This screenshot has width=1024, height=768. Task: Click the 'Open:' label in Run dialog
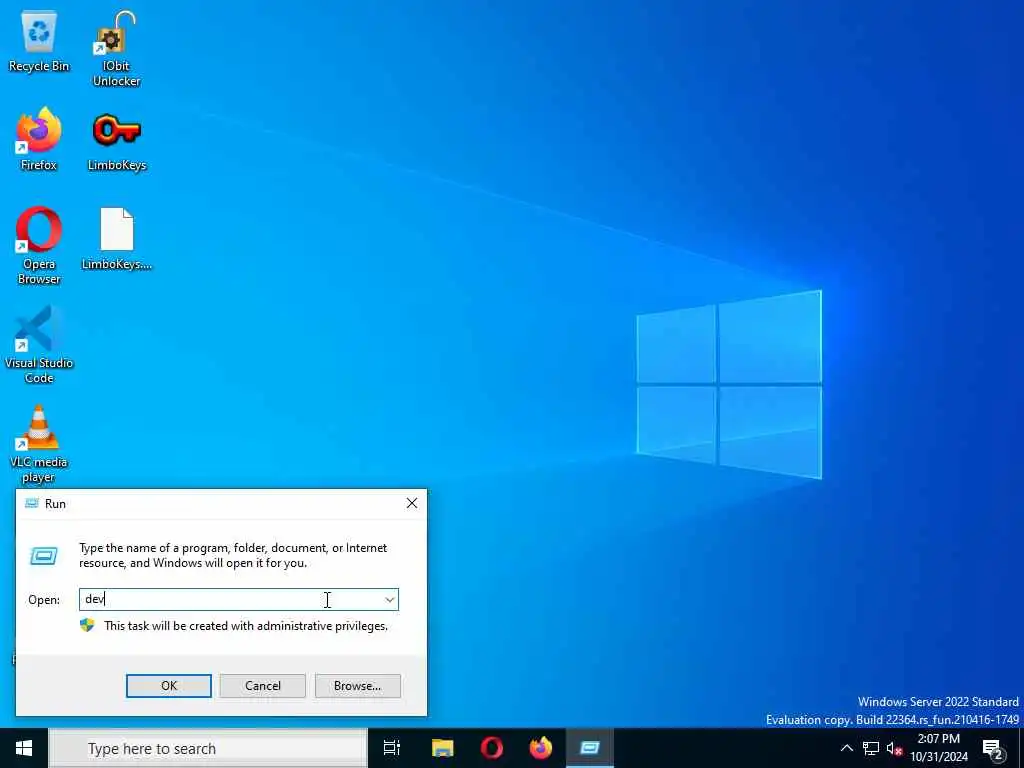coord(44,600)
